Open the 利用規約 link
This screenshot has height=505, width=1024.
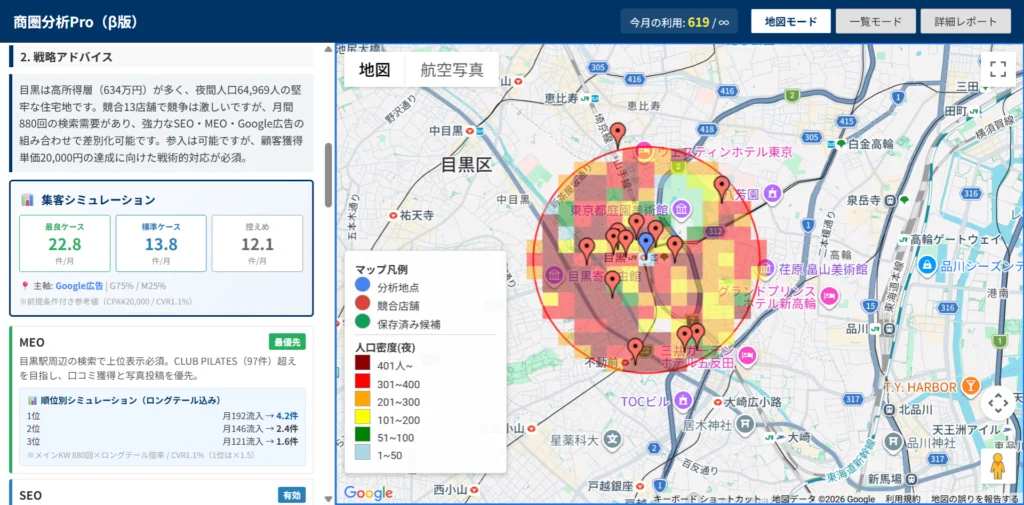(903, 499)
